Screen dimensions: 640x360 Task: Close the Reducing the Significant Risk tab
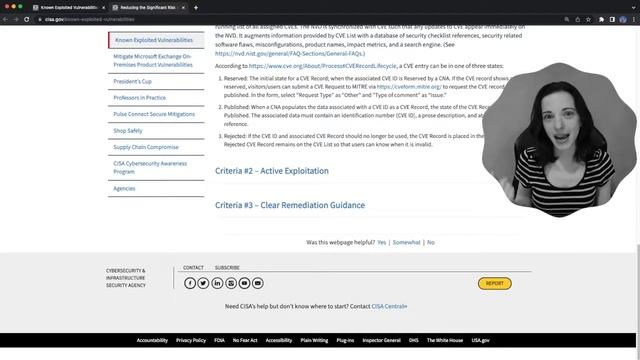point(183,7)
